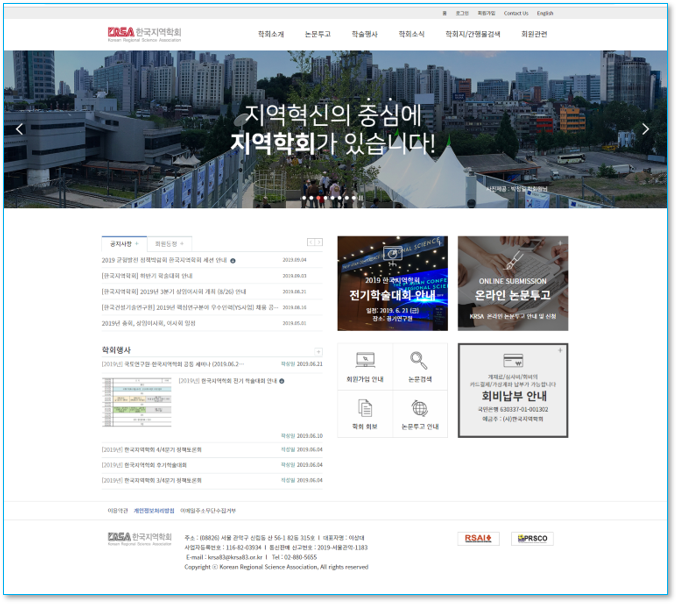Image resolution: width=677 pixels, height=604 pixels.
Task: Click the KRSA 한국지역학회 header logo
Action: 144,34
